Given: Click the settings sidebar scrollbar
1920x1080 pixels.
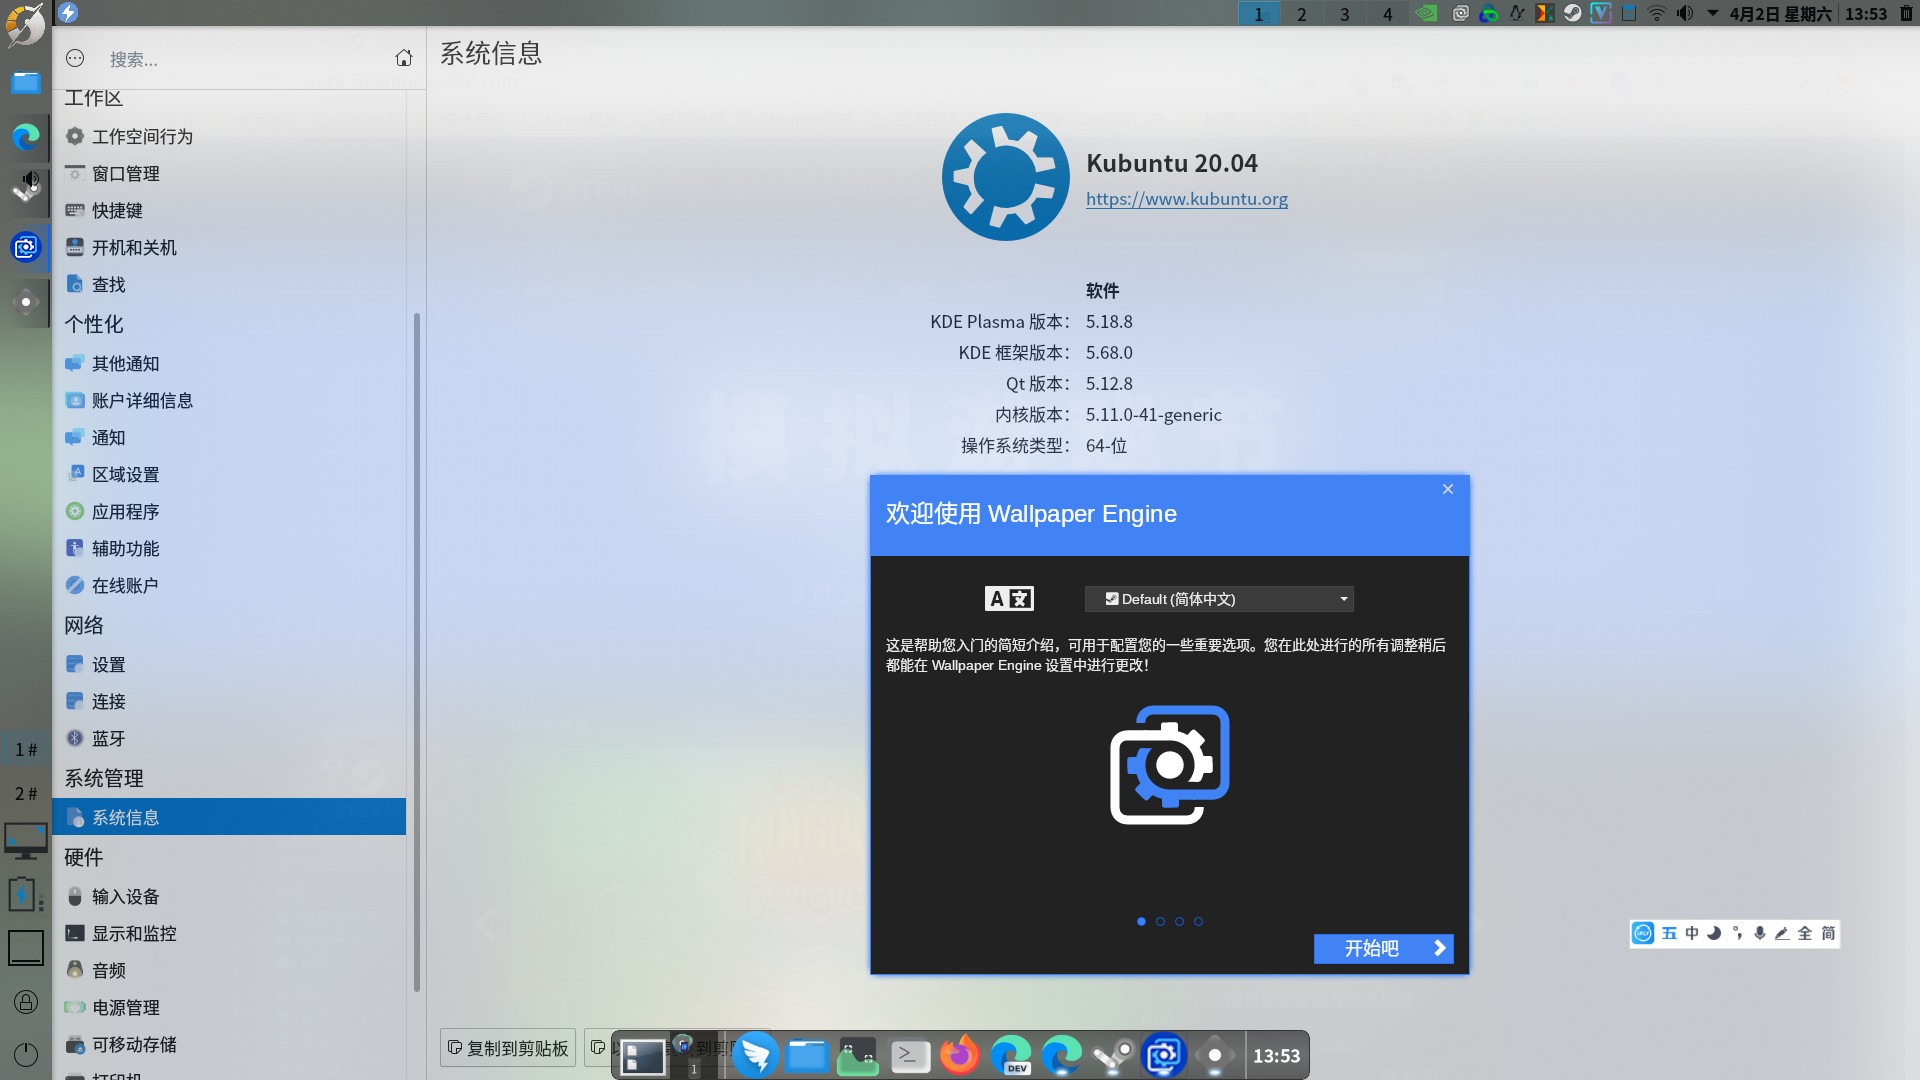Looking at the screenshot, I should [x=416, y=652].
